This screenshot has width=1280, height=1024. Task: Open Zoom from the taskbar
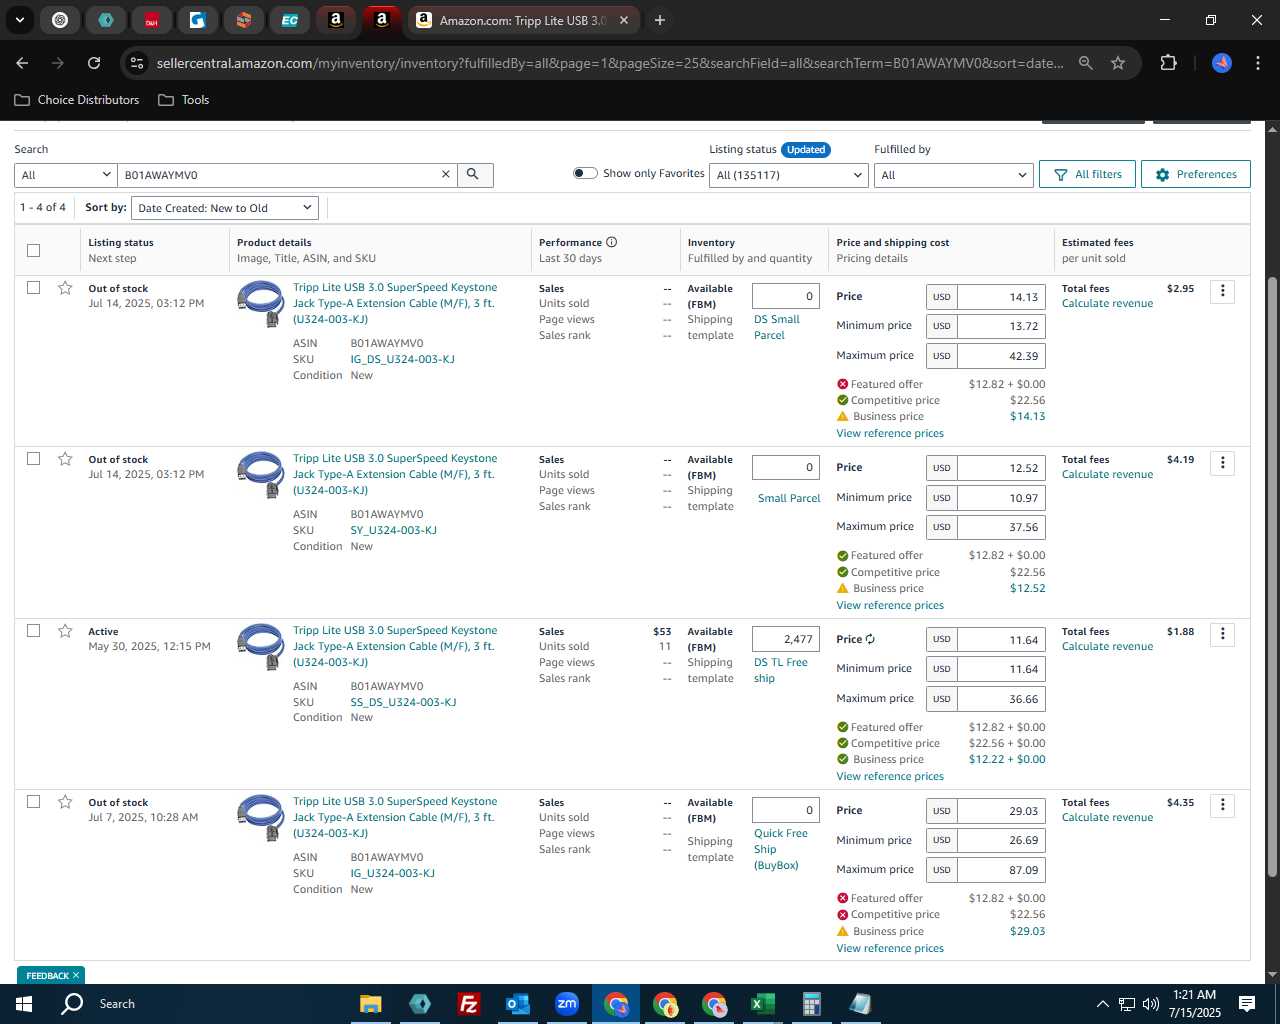(x=566, y=1004)
